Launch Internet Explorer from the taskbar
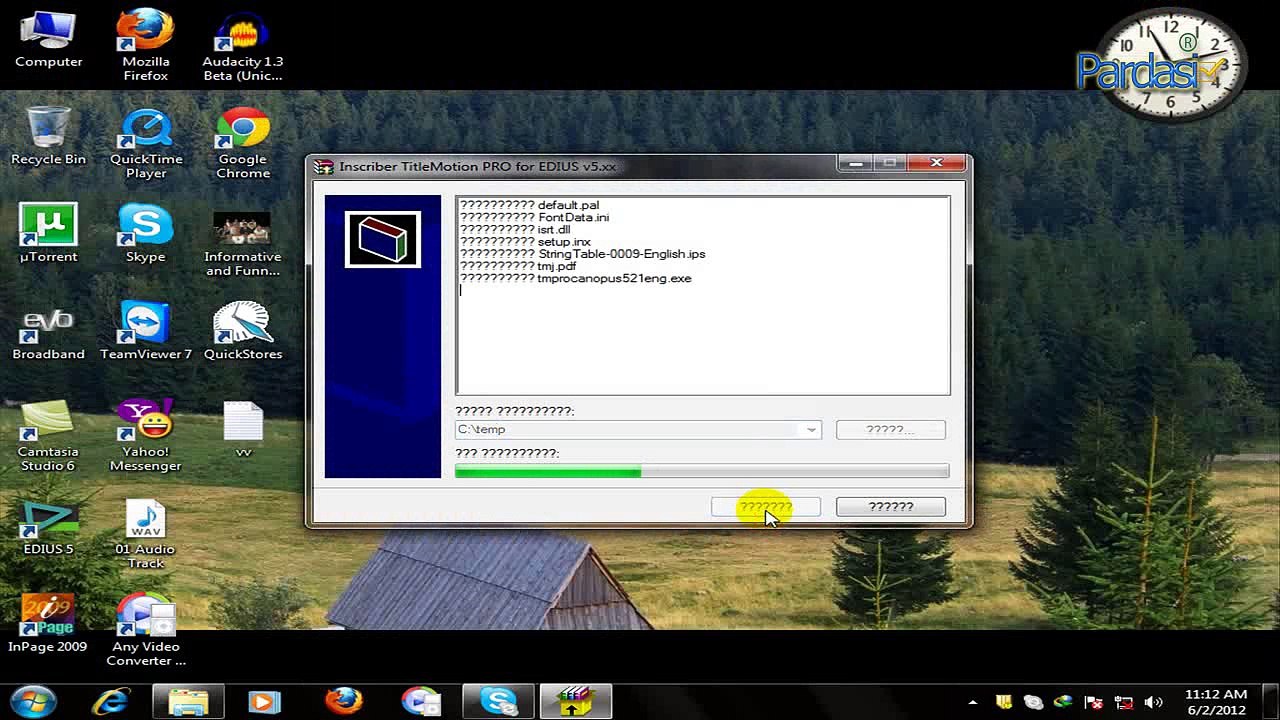 (x=110, y=701)
